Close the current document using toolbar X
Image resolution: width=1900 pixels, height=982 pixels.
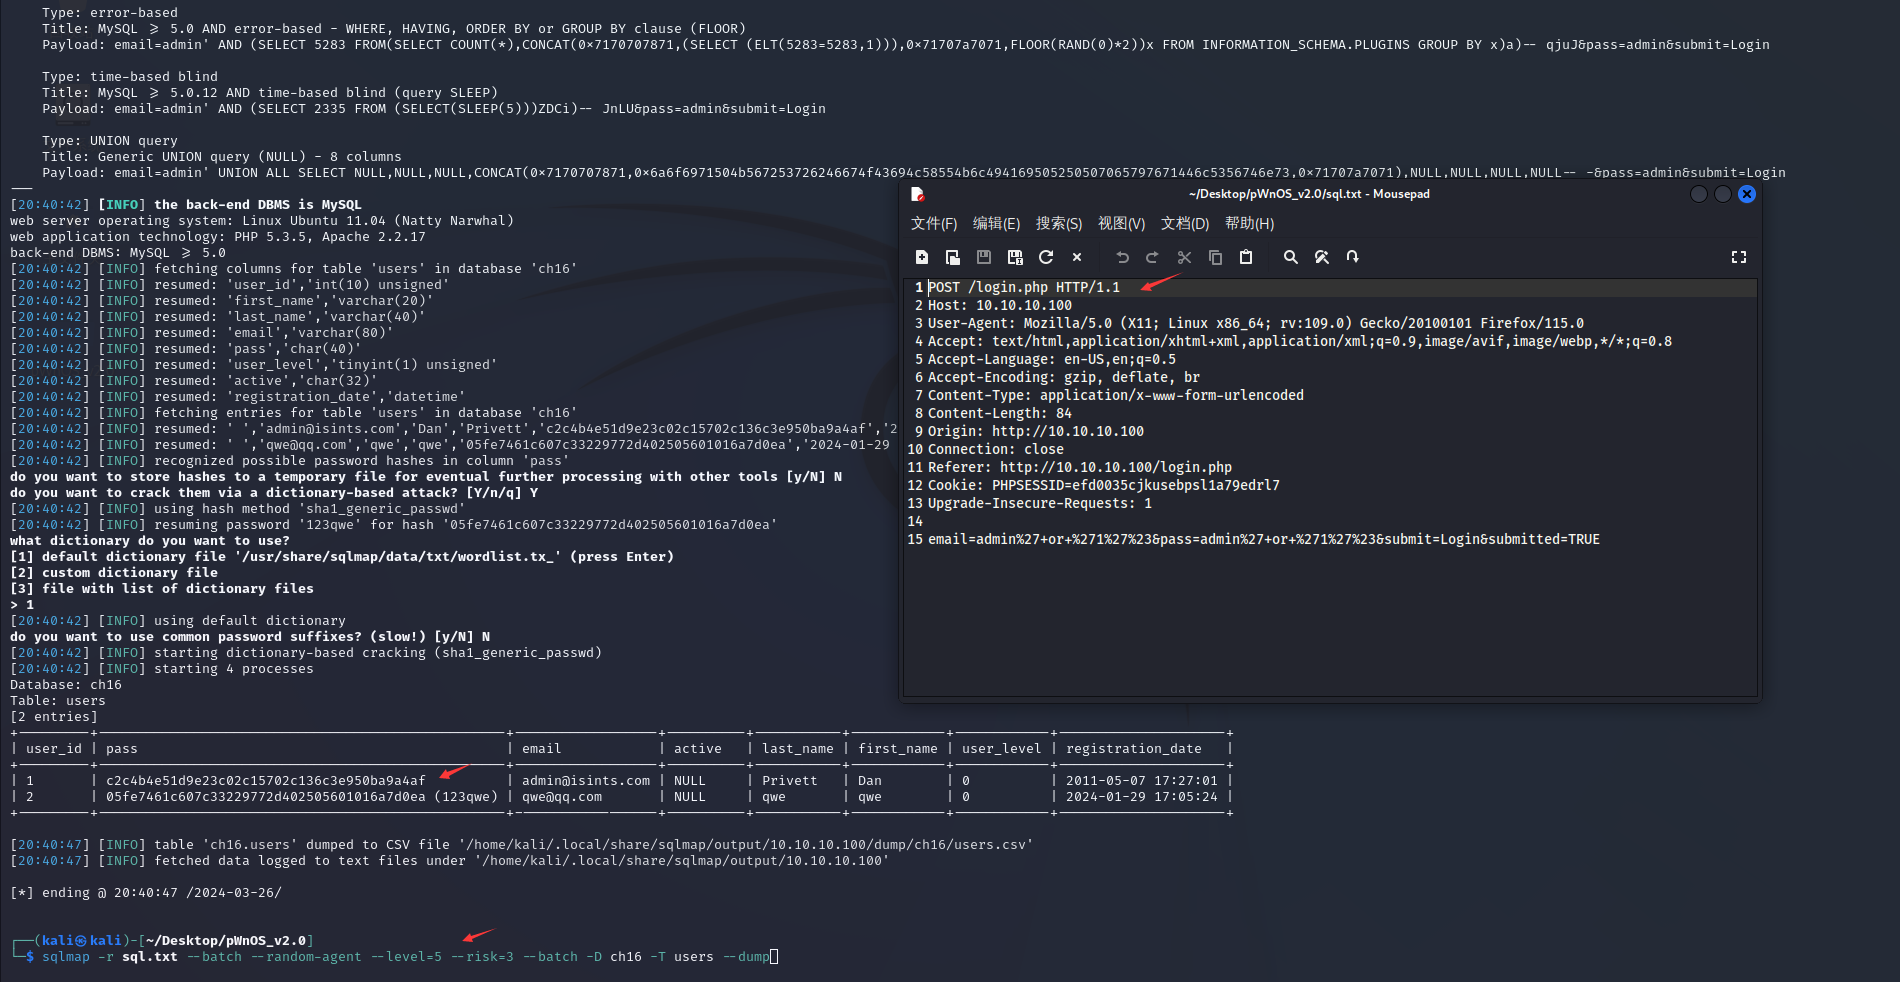(x=1077, y=257)
